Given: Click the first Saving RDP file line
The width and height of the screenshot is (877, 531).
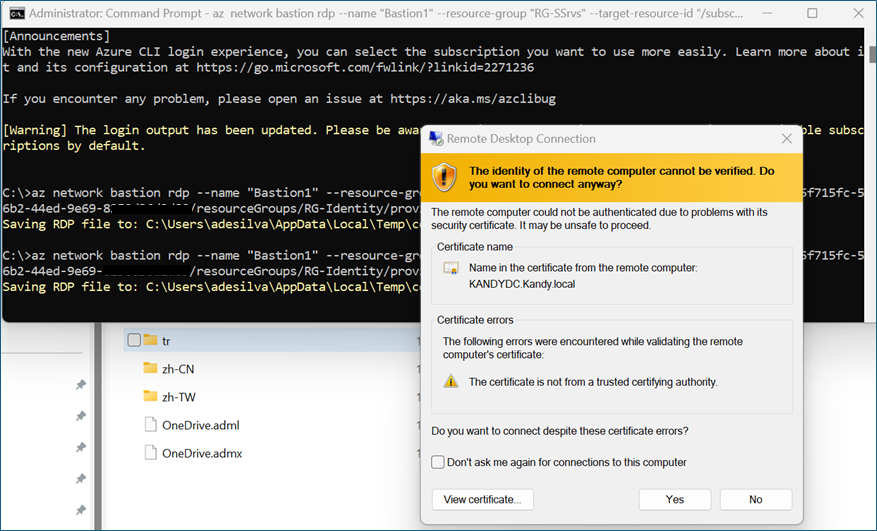Looking at the screenshot, I should pyautogui.click(x=211, y=224).
